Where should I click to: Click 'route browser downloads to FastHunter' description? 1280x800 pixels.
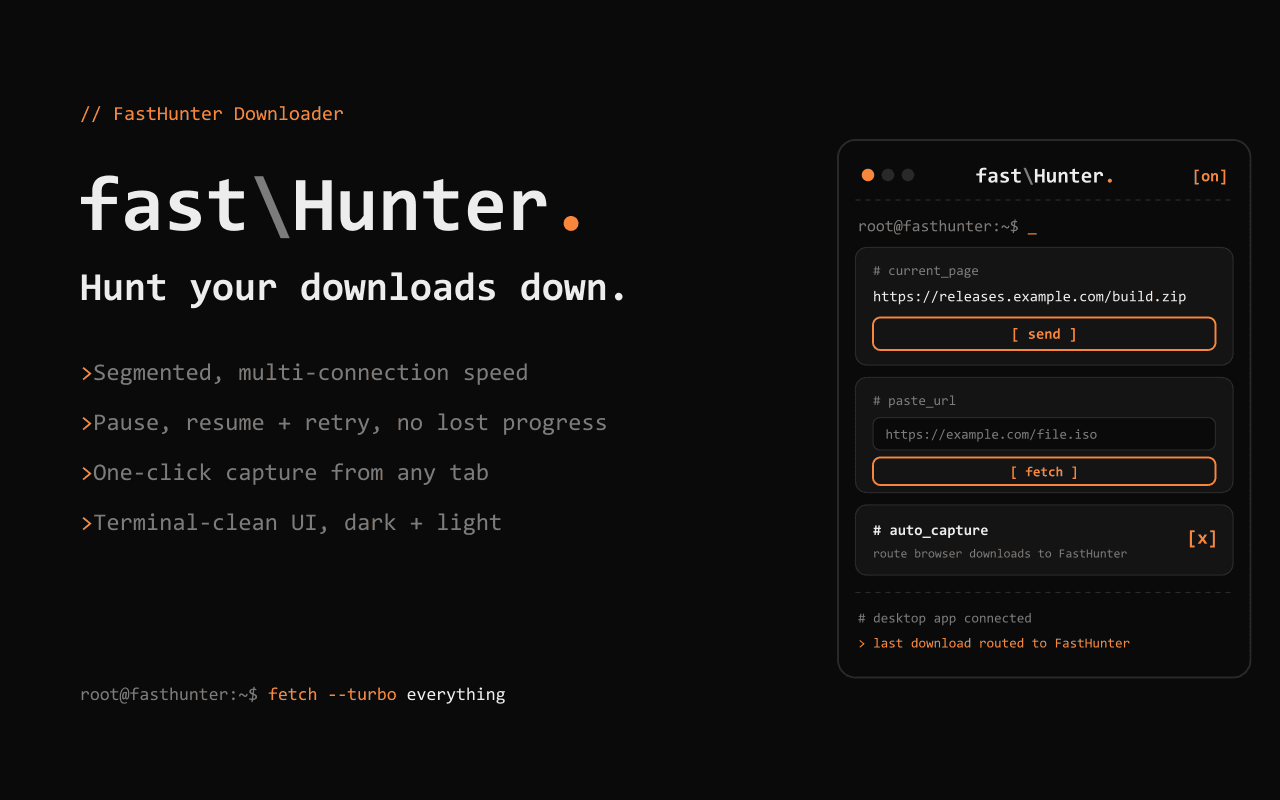(x=1000, y=553)
